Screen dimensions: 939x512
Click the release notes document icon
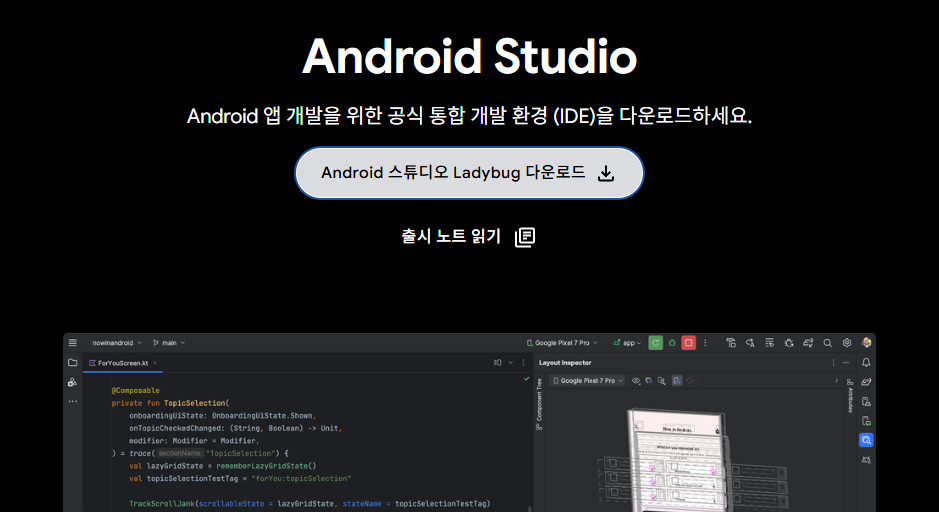525,237
